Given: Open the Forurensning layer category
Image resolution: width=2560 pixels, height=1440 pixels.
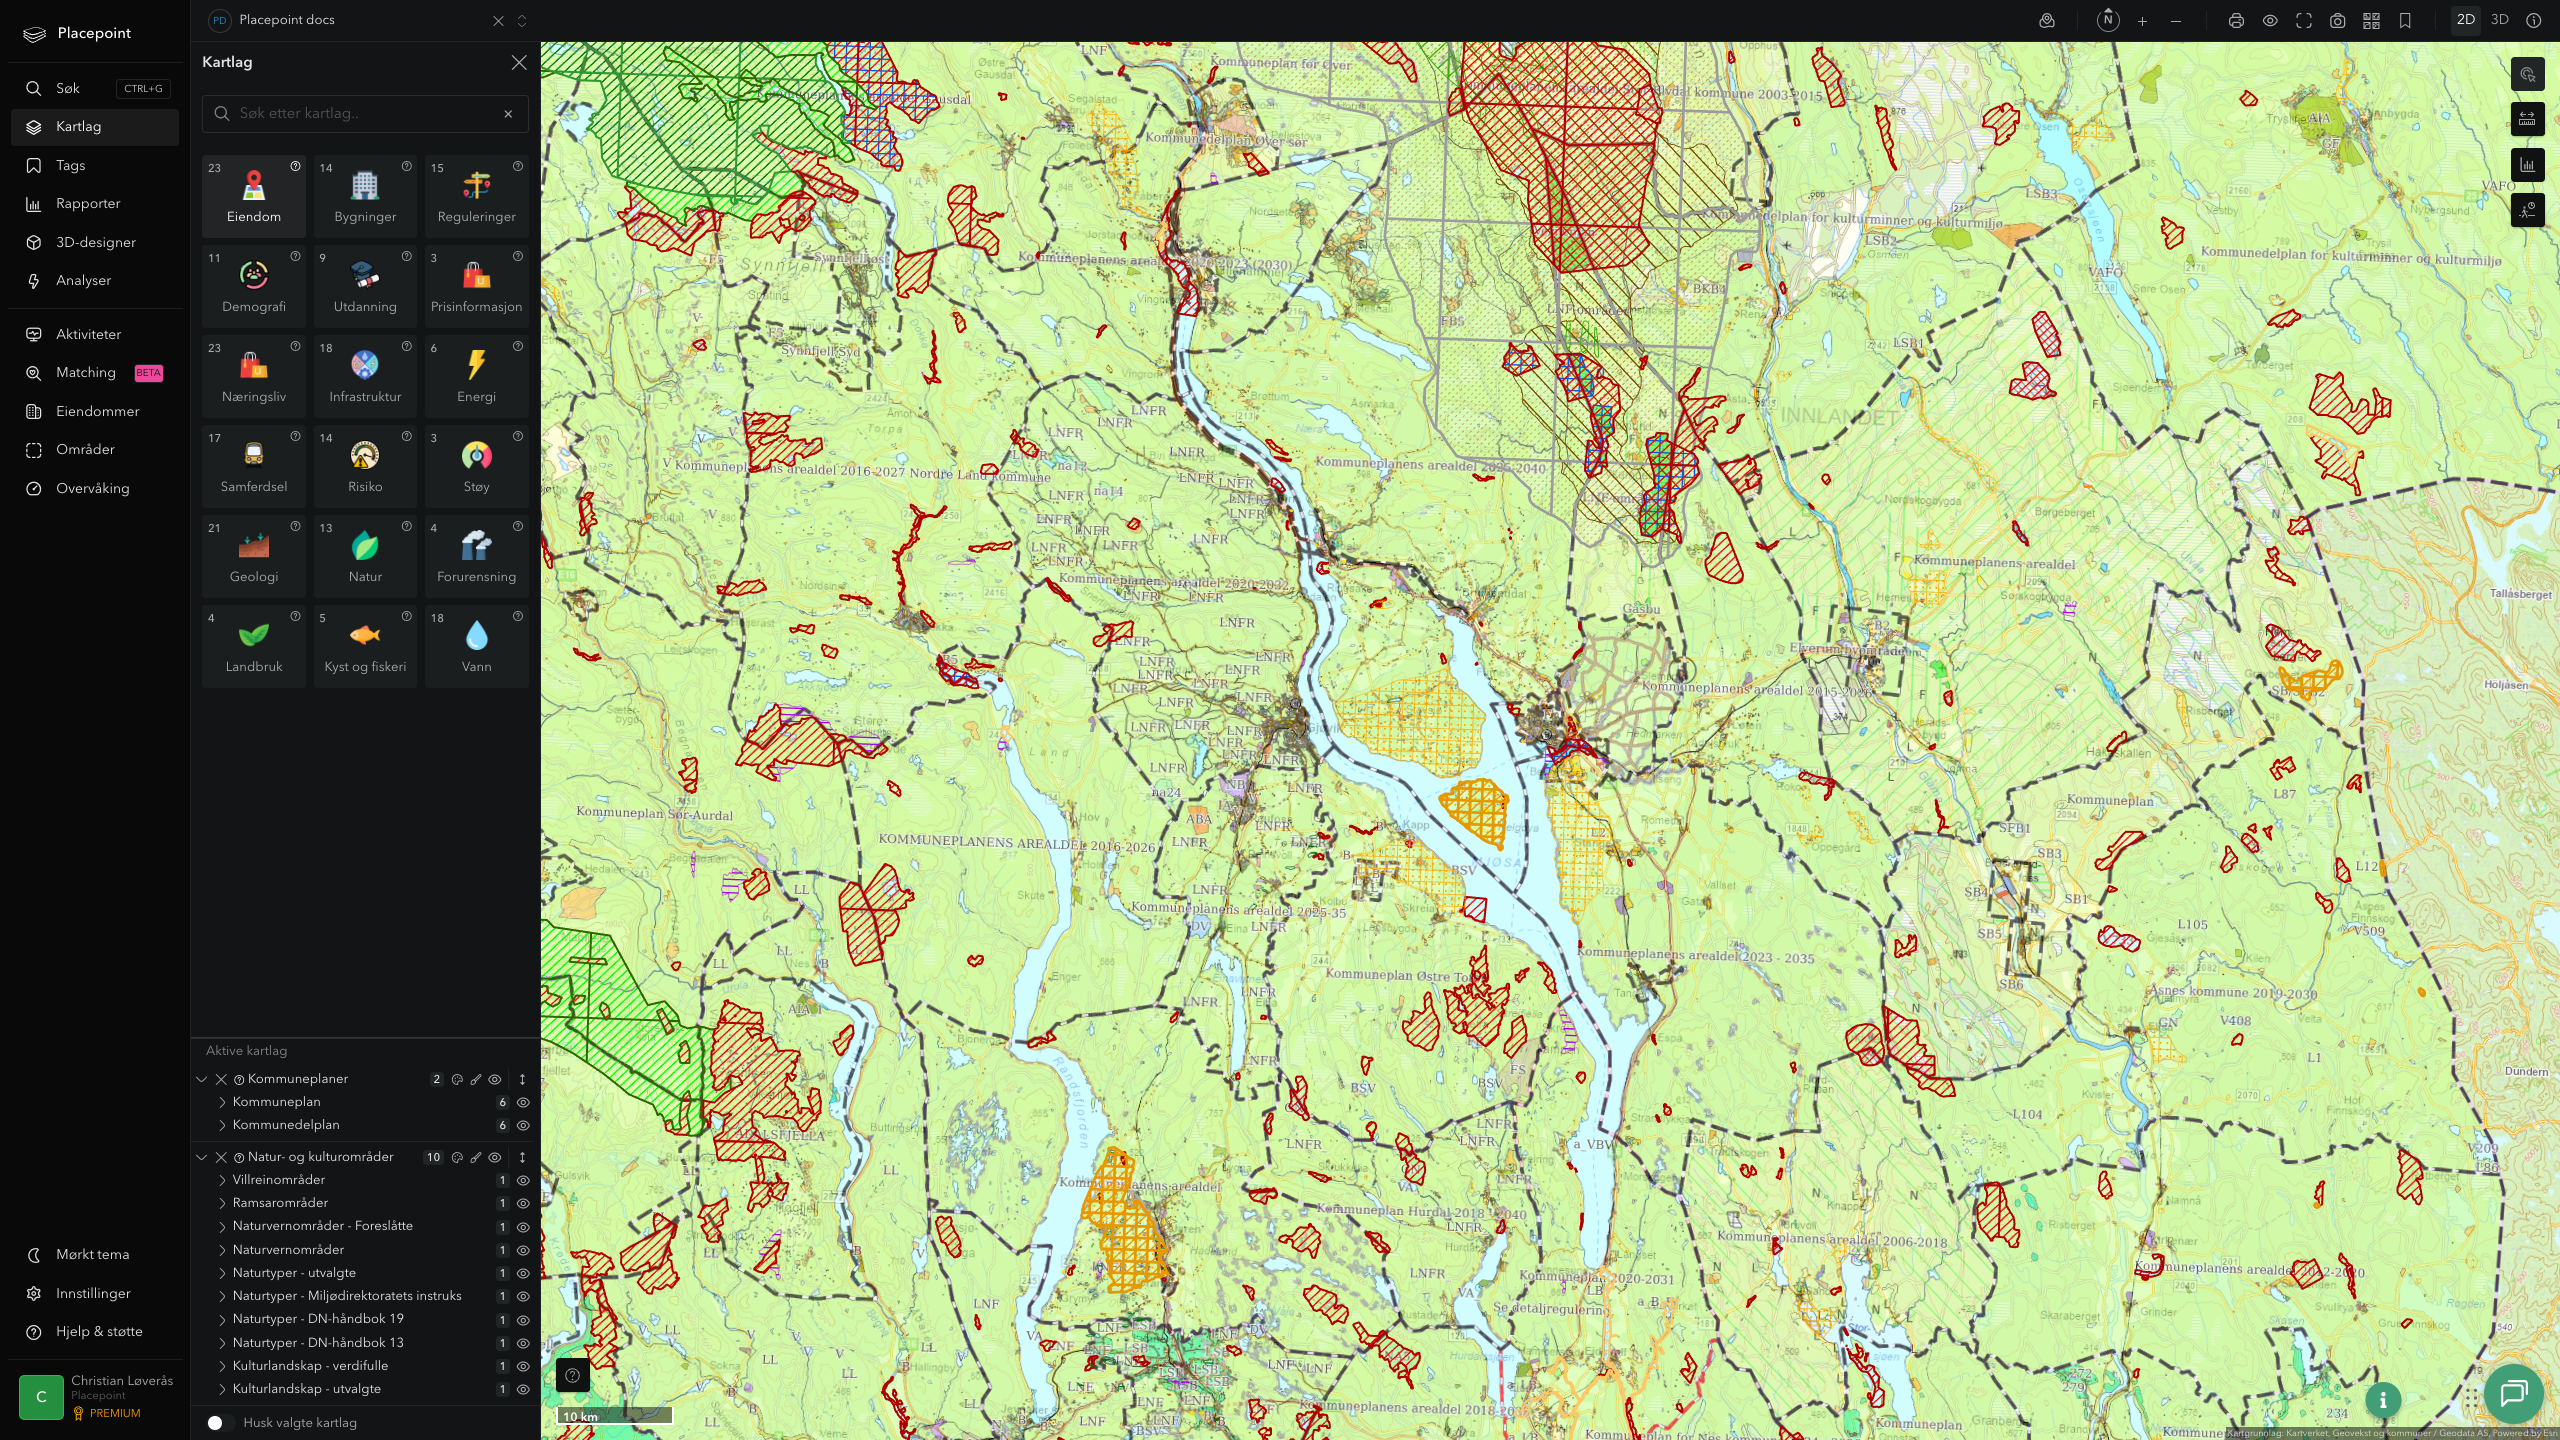Looking at the screenshot, I should coord(476,555).
